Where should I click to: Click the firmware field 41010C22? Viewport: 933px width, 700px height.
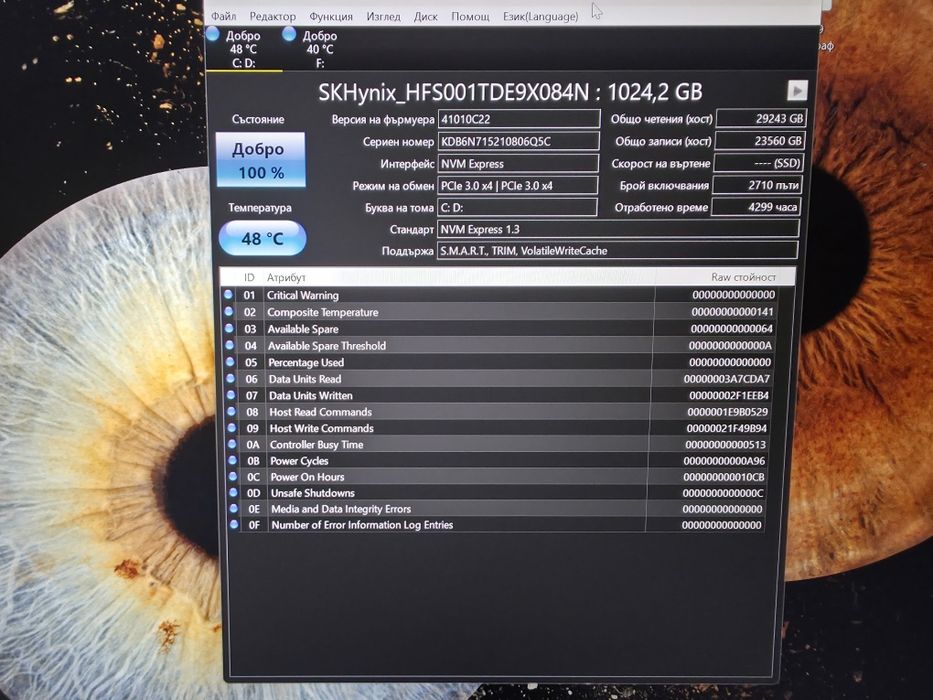[519, 119]
